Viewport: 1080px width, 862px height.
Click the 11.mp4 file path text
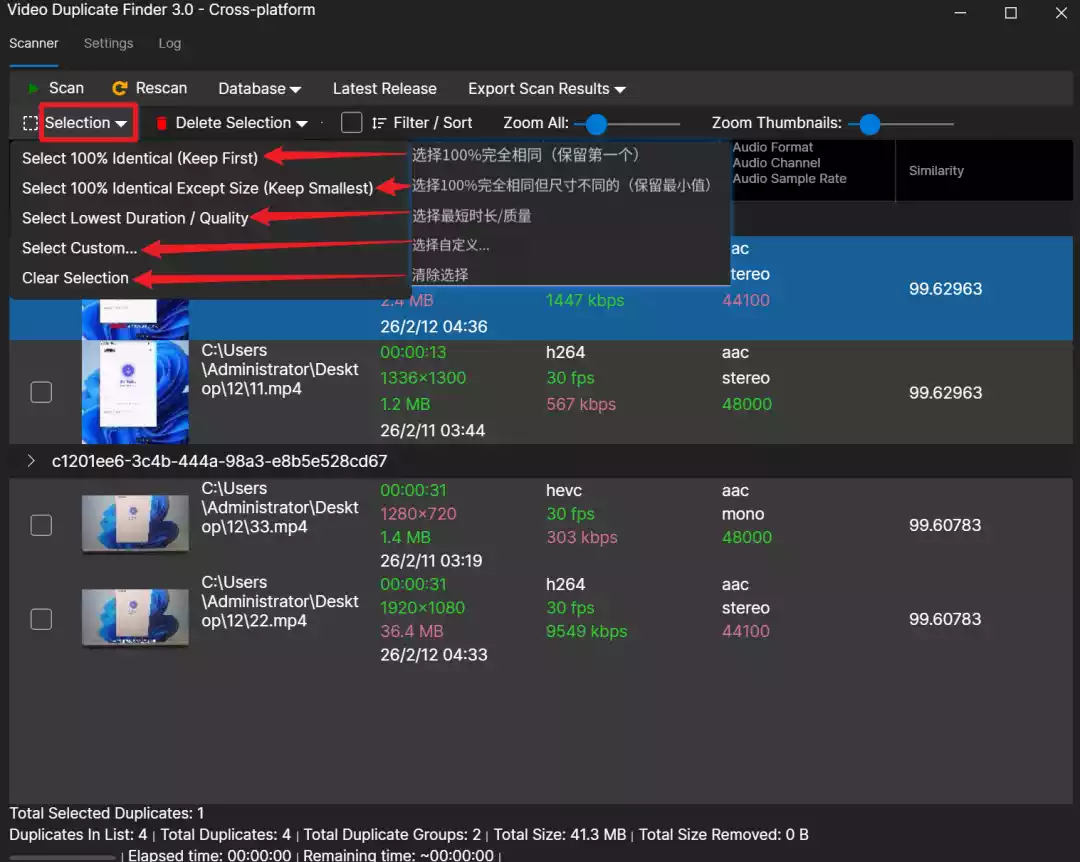pyautogui.click(x=280, y=369)
